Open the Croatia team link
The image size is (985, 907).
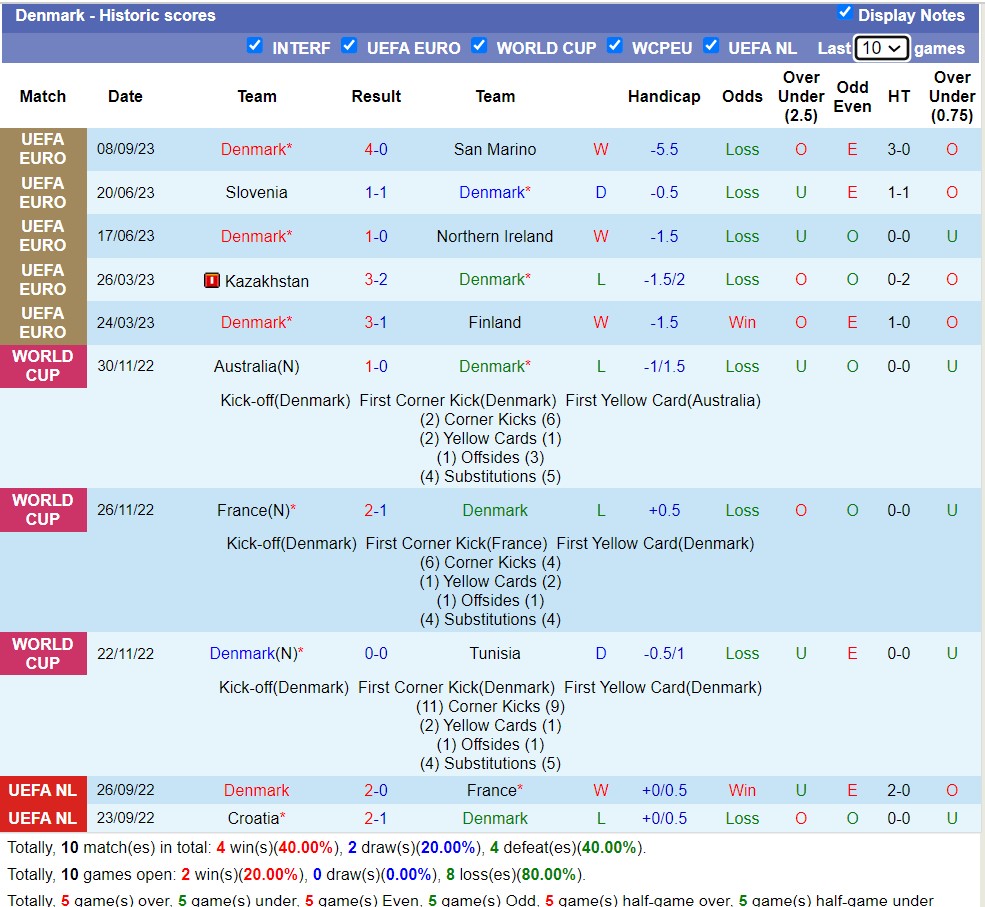pyautogui.click(x=256, y=819)
